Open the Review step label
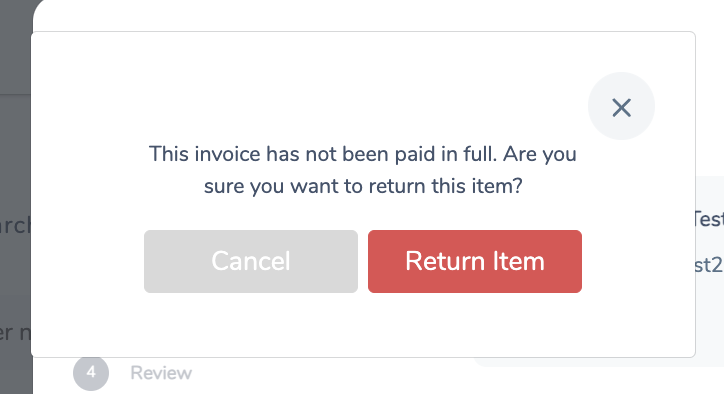This screenshot has height=394, width=724. [161, 373]
